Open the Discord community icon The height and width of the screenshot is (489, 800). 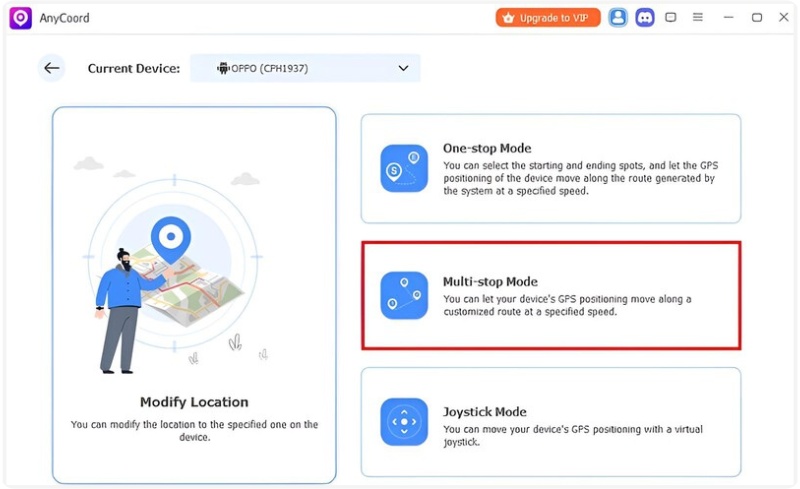coord(645,17)
